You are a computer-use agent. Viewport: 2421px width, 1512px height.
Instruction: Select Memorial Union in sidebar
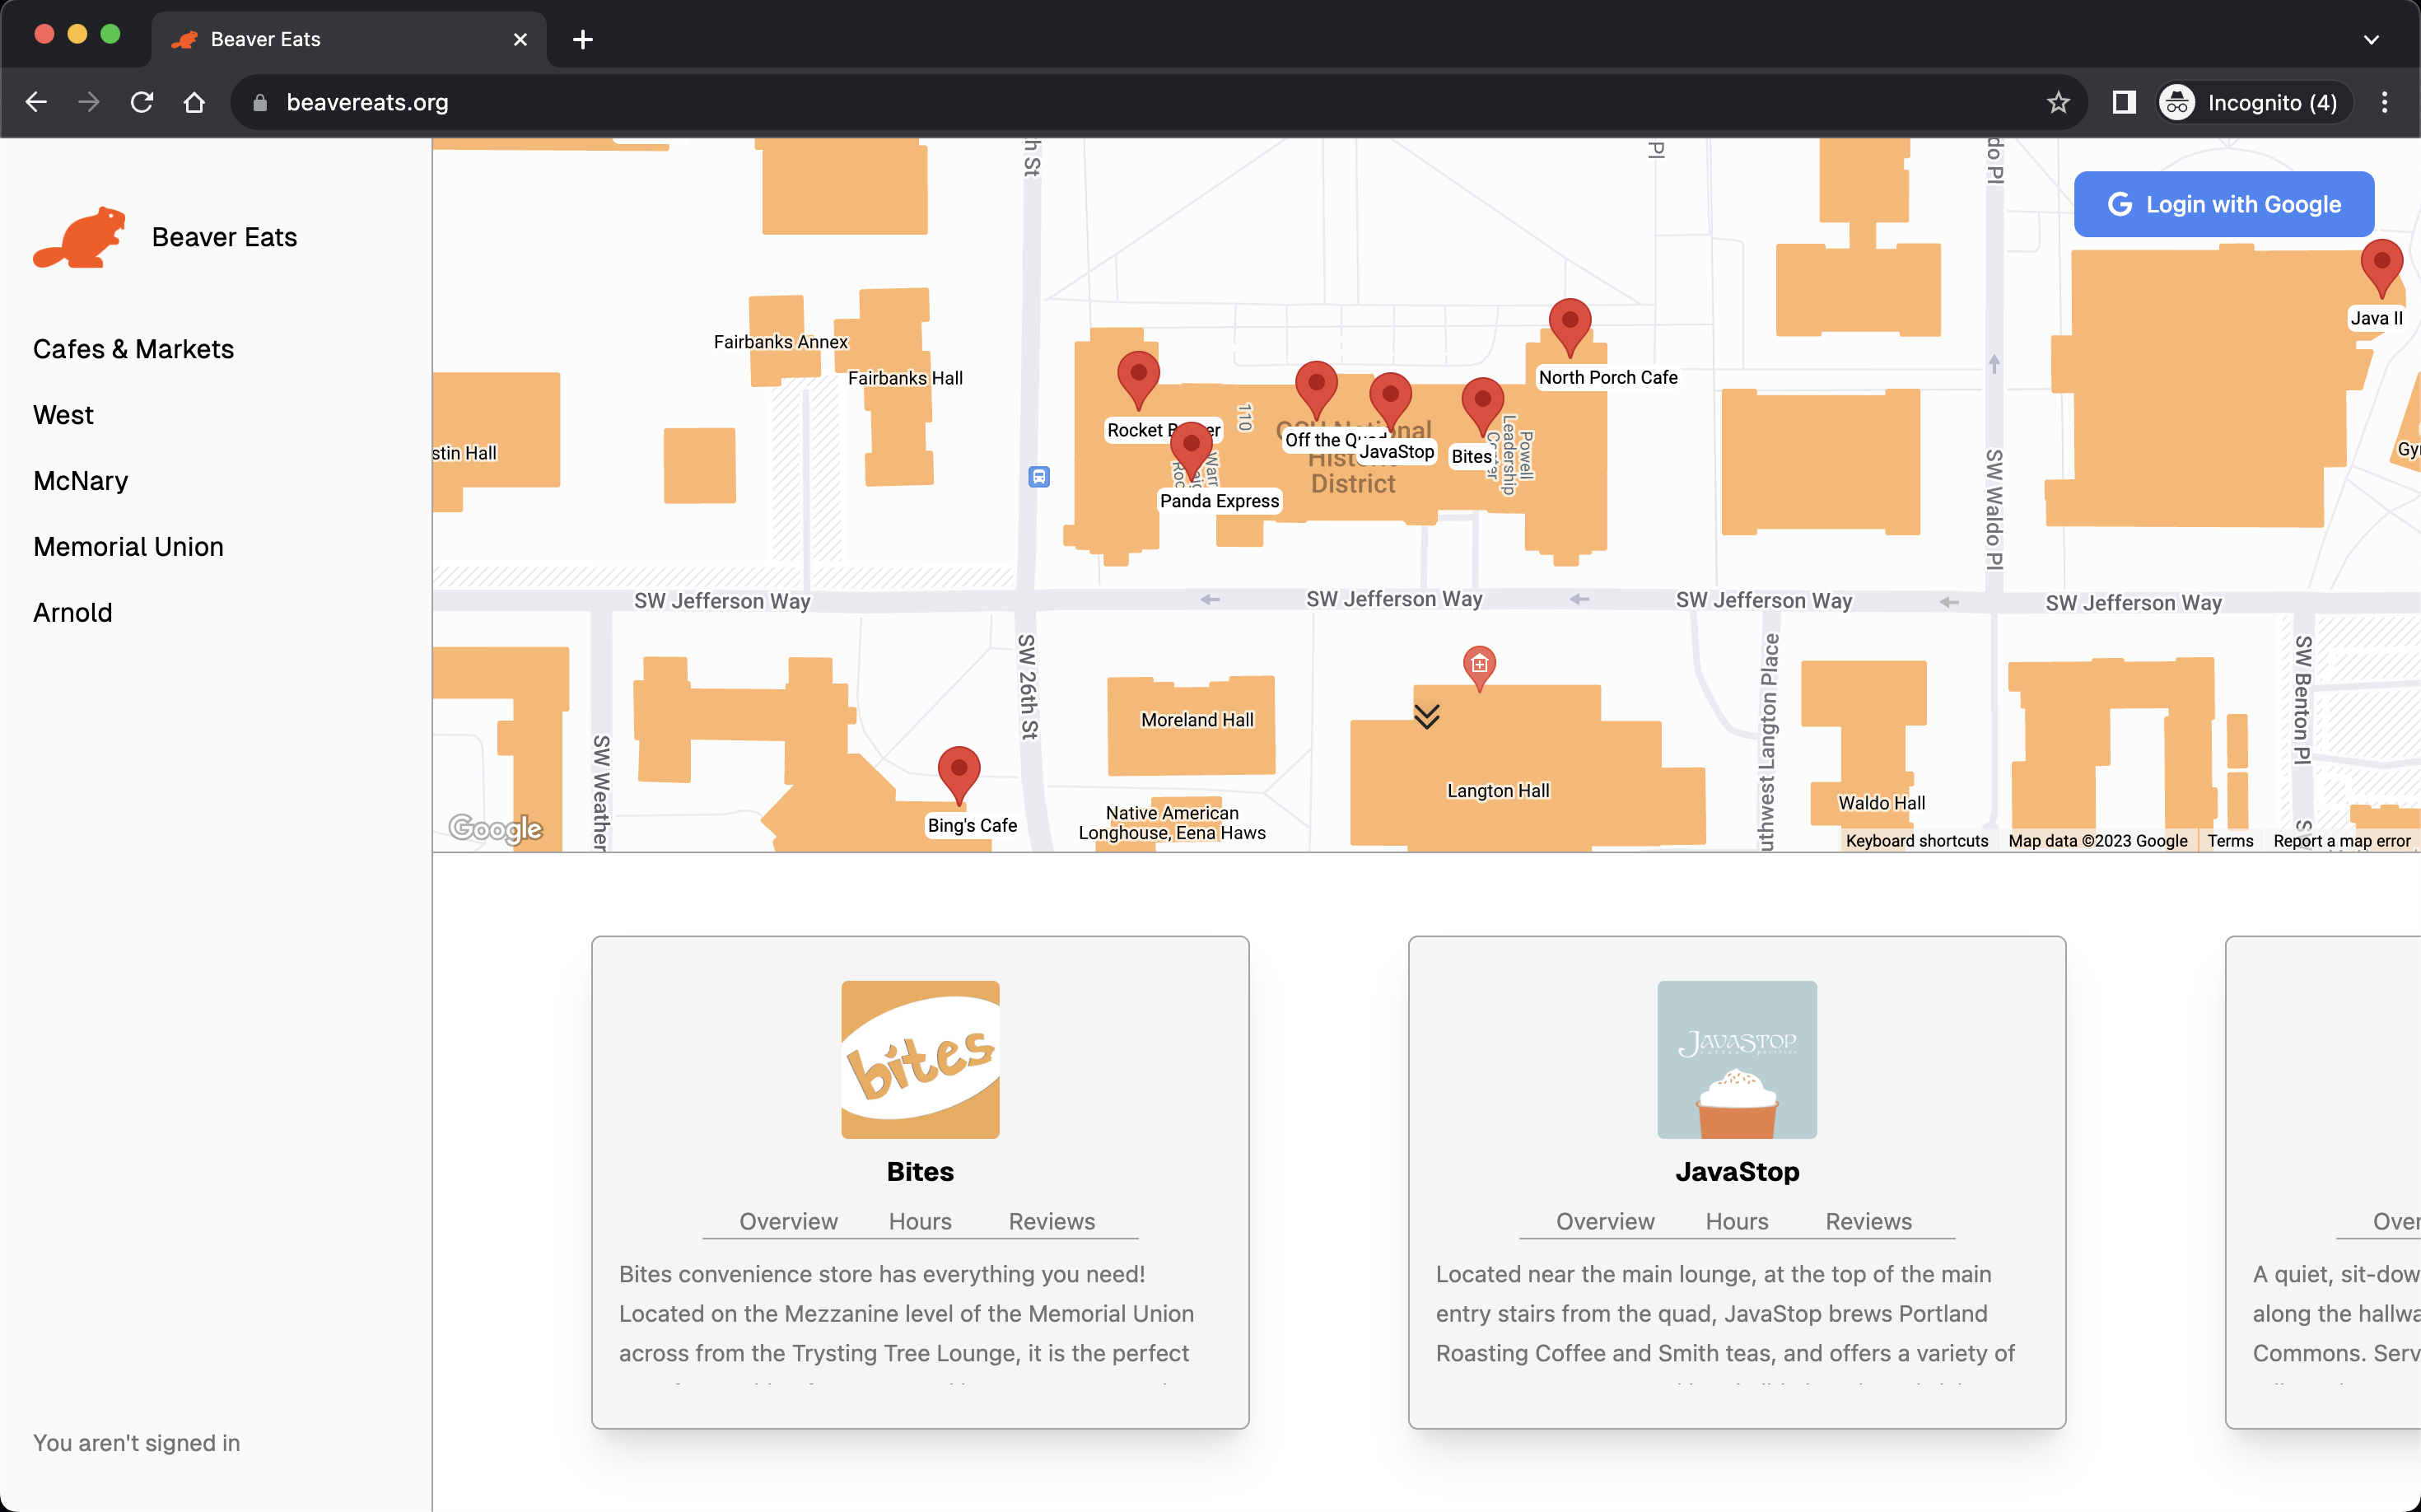tap(128, 547)
